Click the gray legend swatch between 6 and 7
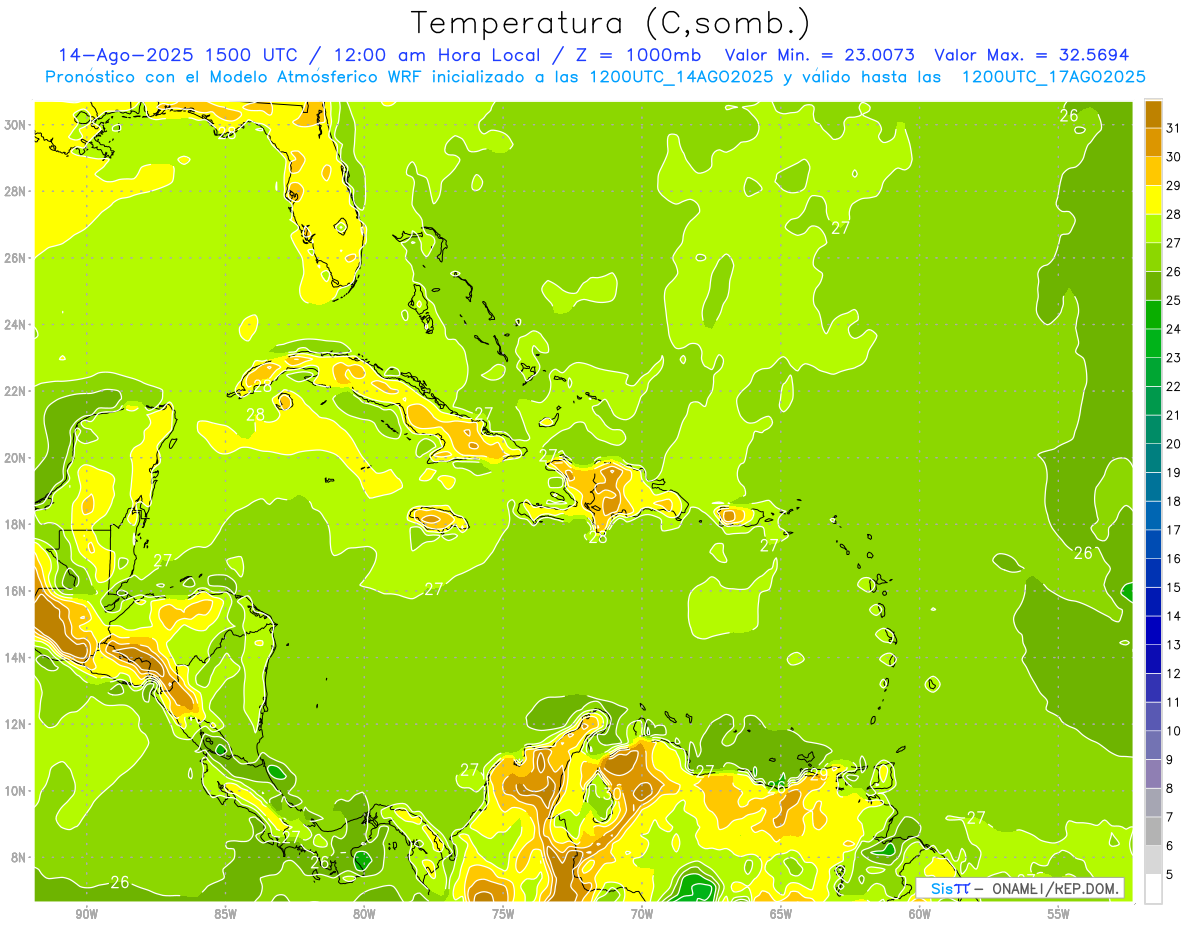 1153,831
